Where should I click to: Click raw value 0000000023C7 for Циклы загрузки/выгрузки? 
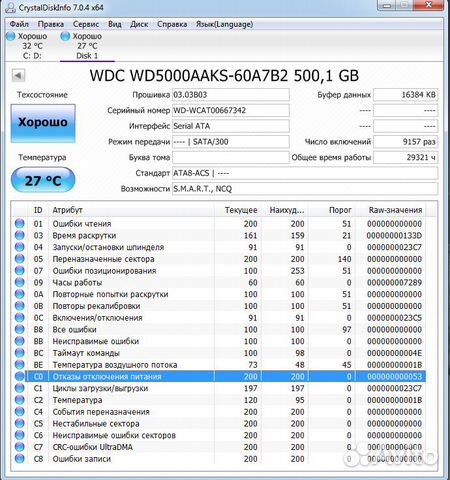(394, 388)
